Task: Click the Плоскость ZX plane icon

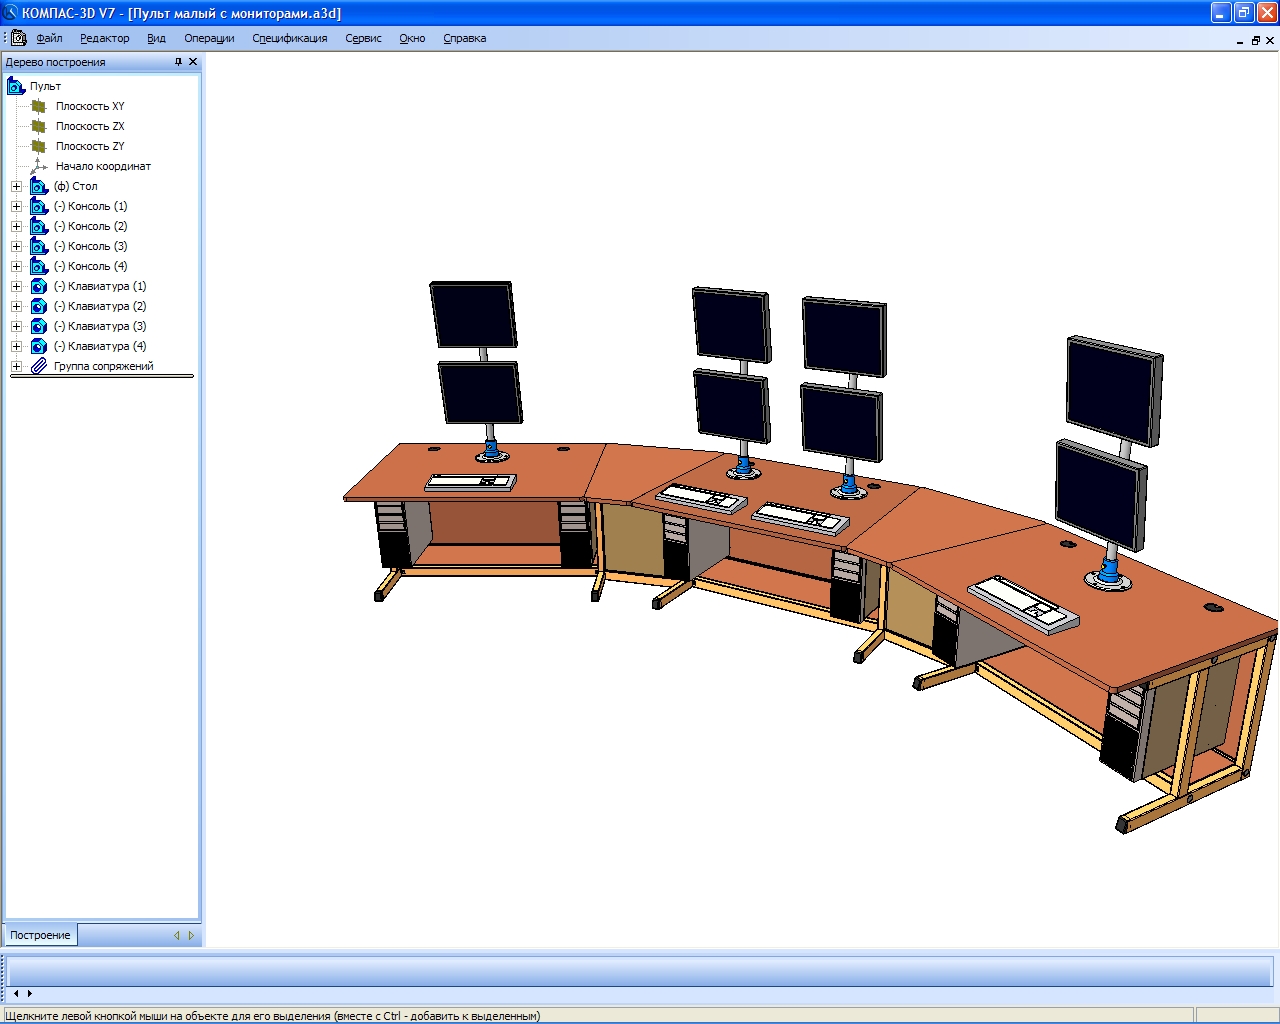Action: 39,126
